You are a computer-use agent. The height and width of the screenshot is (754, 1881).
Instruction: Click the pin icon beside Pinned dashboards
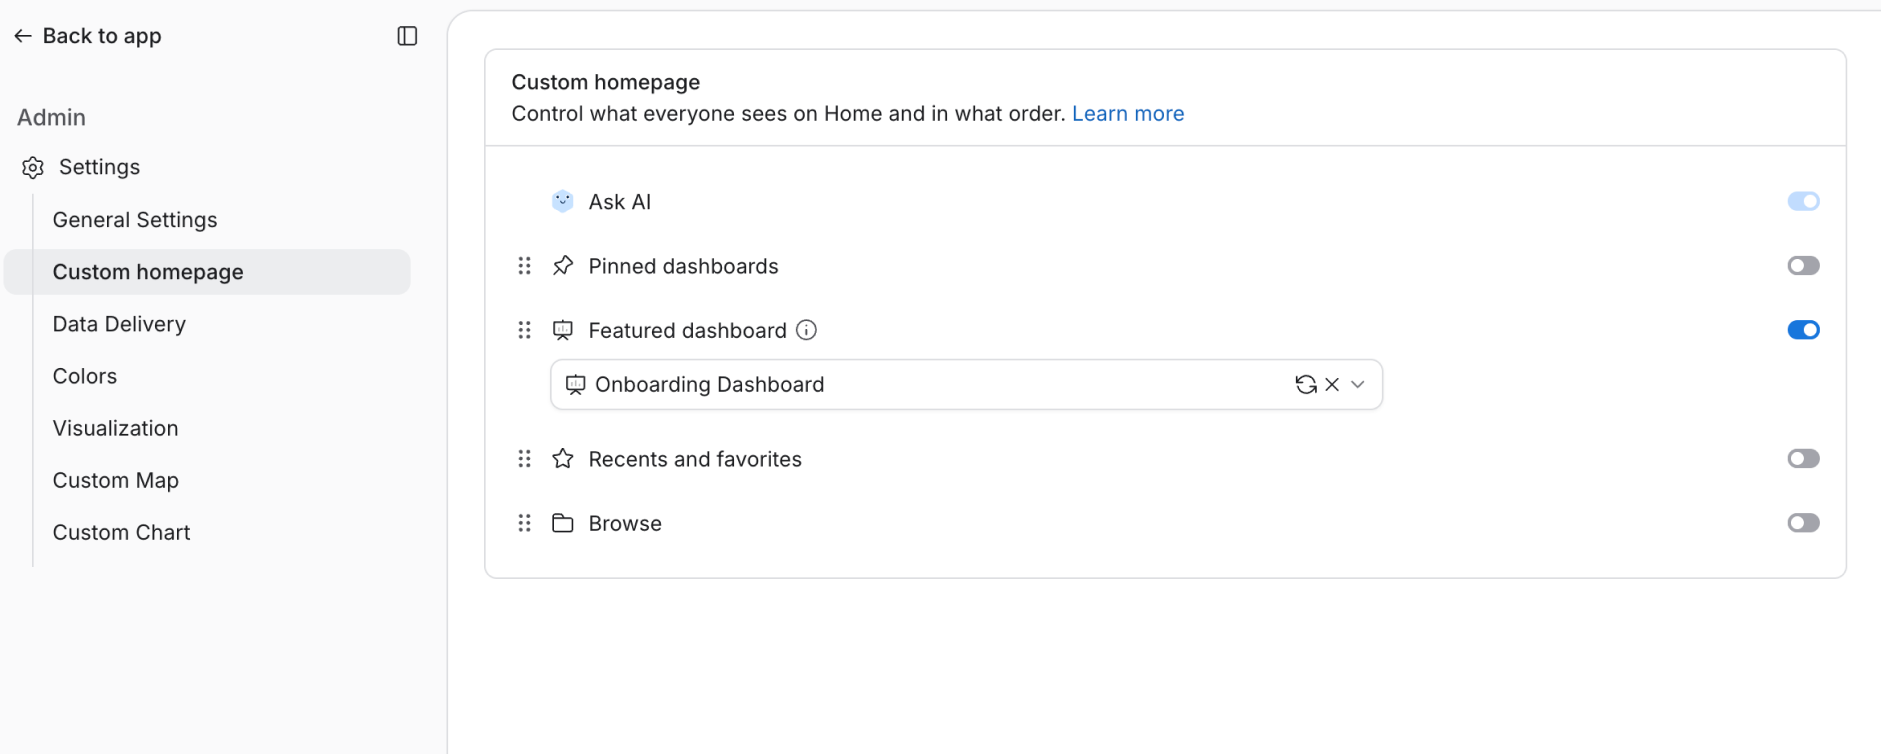(563, 266)
